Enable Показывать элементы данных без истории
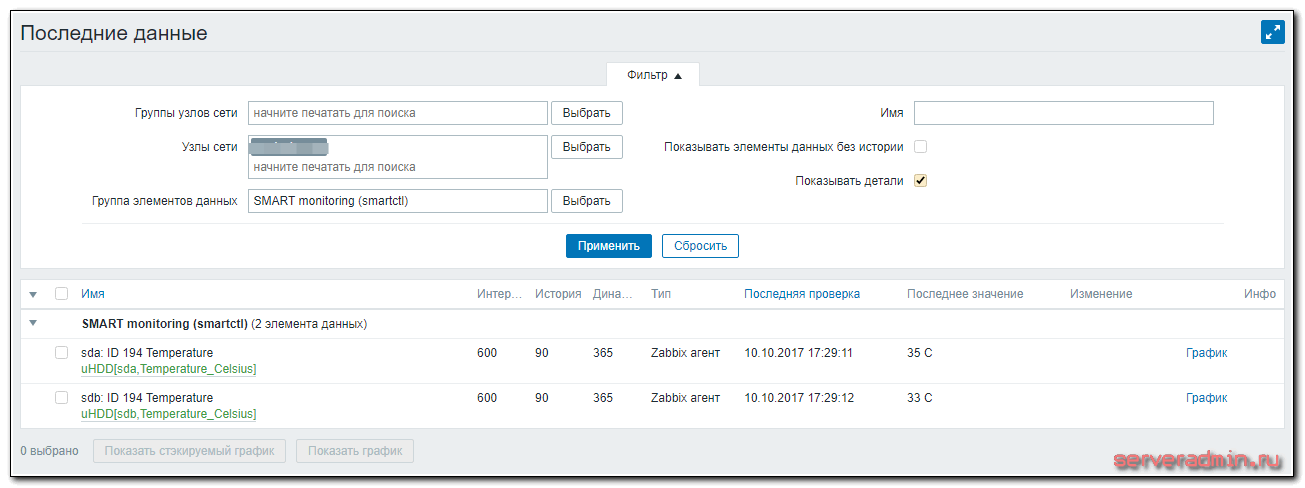Image resolution: width=1305 pixels, height=488 pixels. (x=921, y=147)
